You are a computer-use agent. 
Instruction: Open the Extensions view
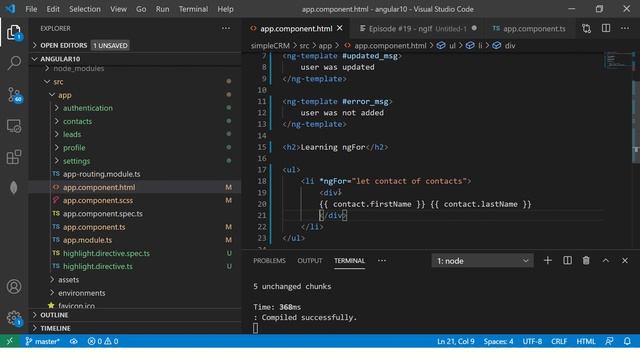click(x=14, y=157)
